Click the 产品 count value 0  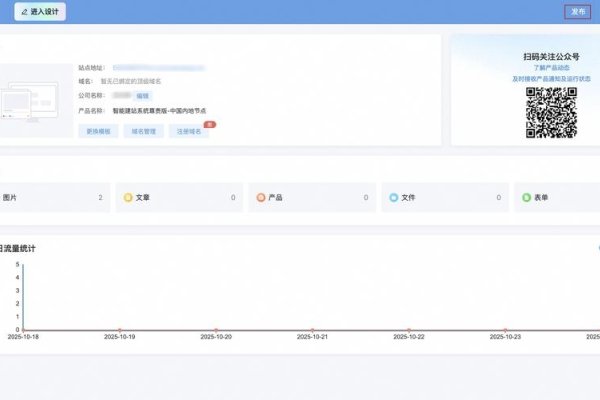366,198
